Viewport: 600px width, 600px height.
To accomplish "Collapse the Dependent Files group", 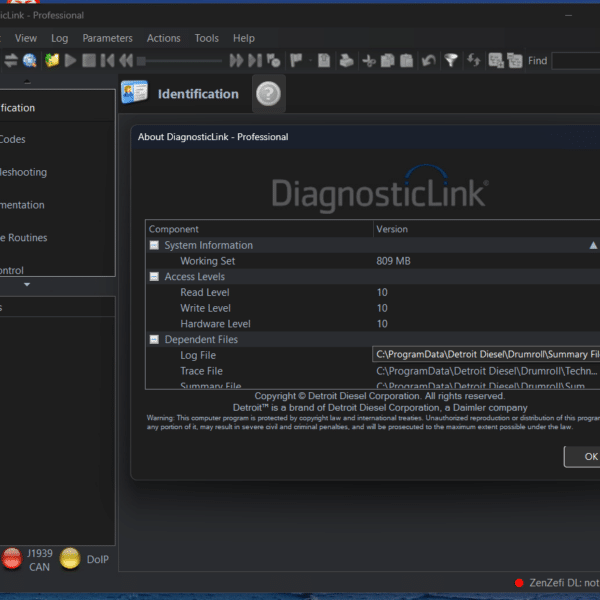I will pyautogui.click(x=154, y=339).
